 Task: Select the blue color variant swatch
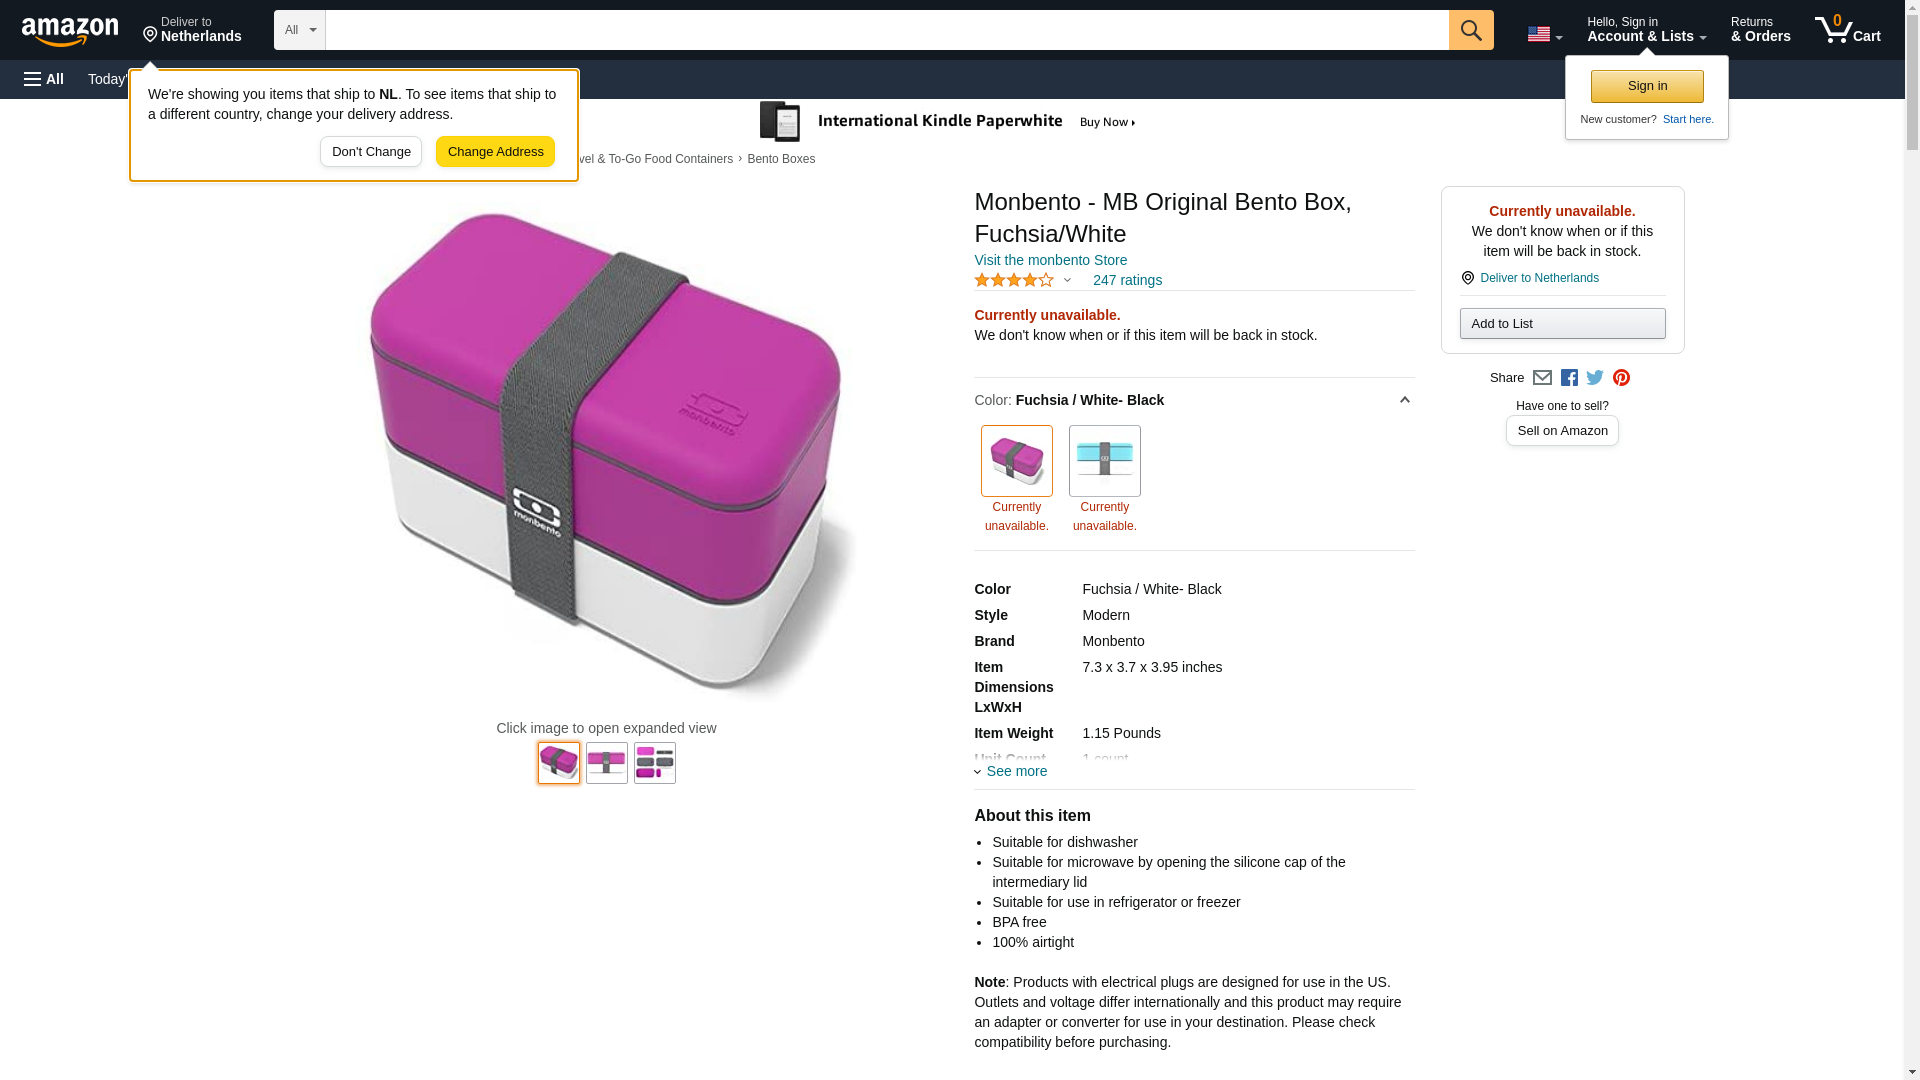click(1104, 461)
